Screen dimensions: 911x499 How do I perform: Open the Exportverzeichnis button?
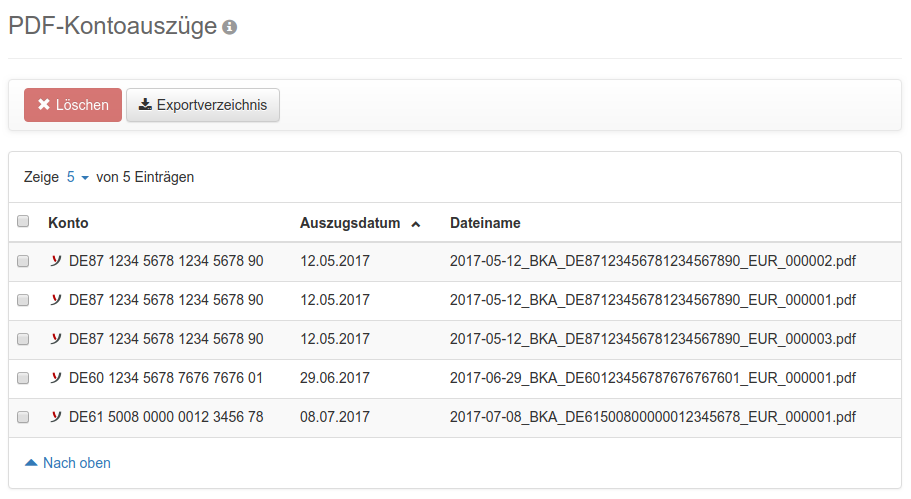(x=203, y=105)
